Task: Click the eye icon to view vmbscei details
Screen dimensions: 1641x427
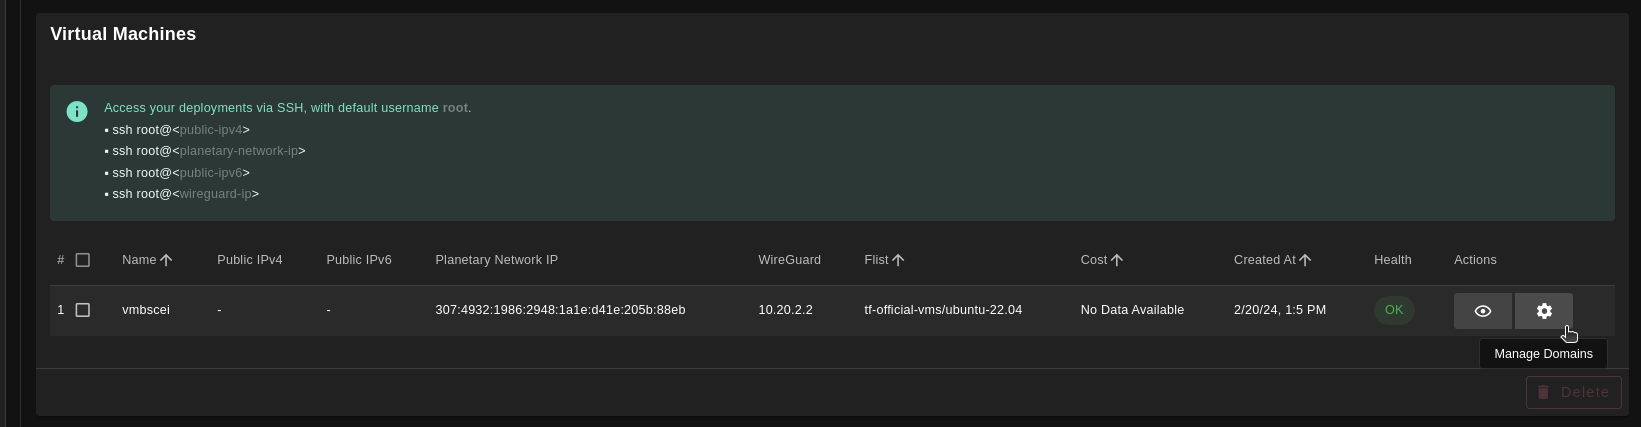Action: point(1482,311)
